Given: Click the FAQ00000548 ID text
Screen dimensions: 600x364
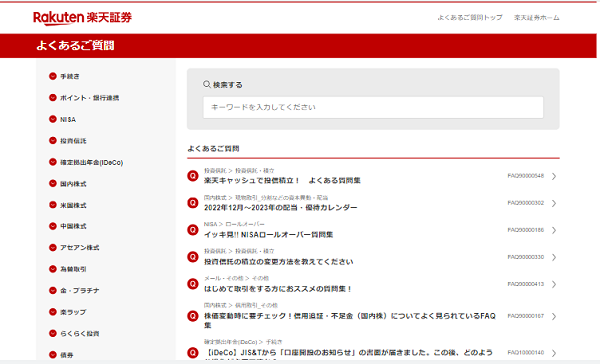Looking at the screenshot, I should 526,176.
